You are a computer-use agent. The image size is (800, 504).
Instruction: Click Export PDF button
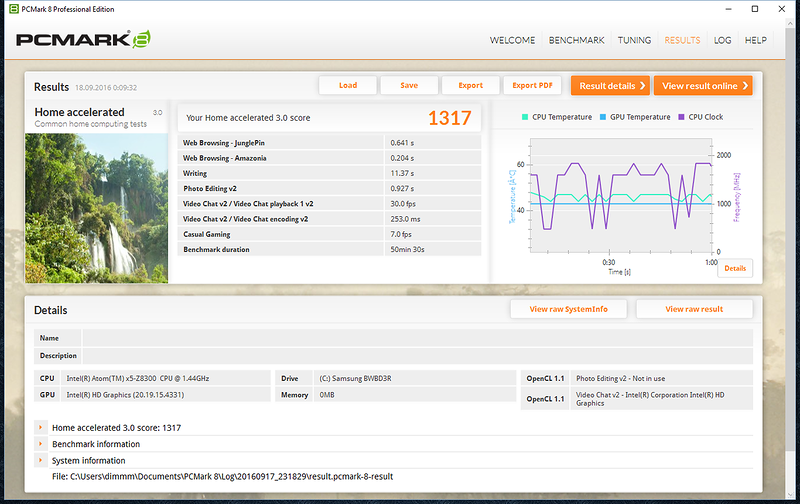coord(532,85)
